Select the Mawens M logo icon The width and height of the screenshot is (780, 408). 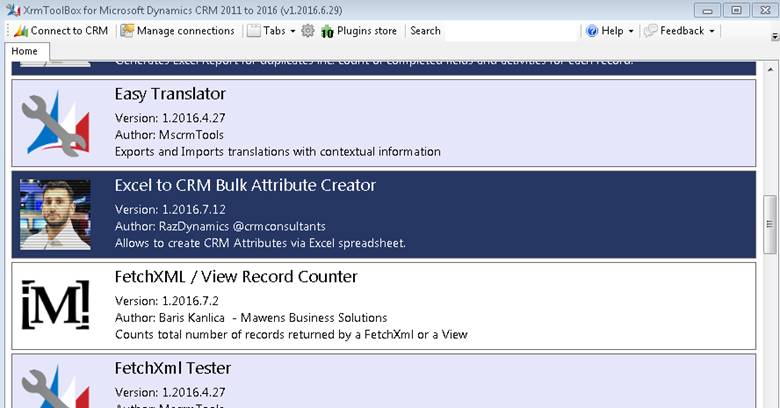55,305
